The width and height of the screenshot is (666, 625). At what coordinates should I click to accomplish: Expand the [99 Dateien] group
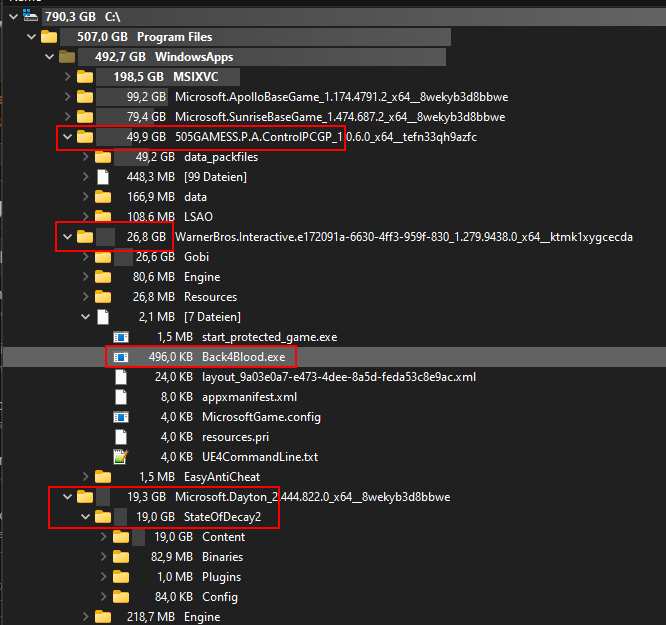(x=85, y=177)
